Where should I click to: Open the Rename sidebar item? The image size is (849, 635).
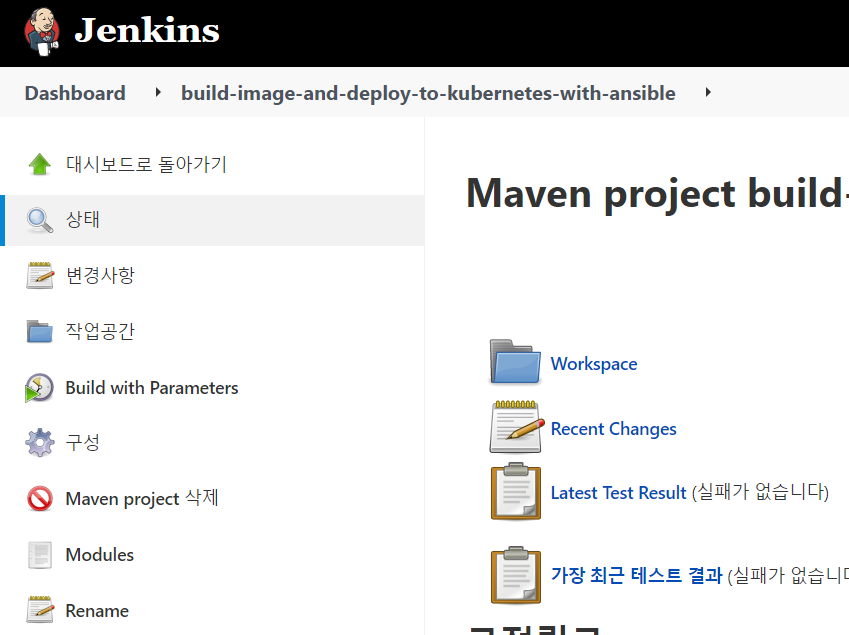[x=97, y=611]
